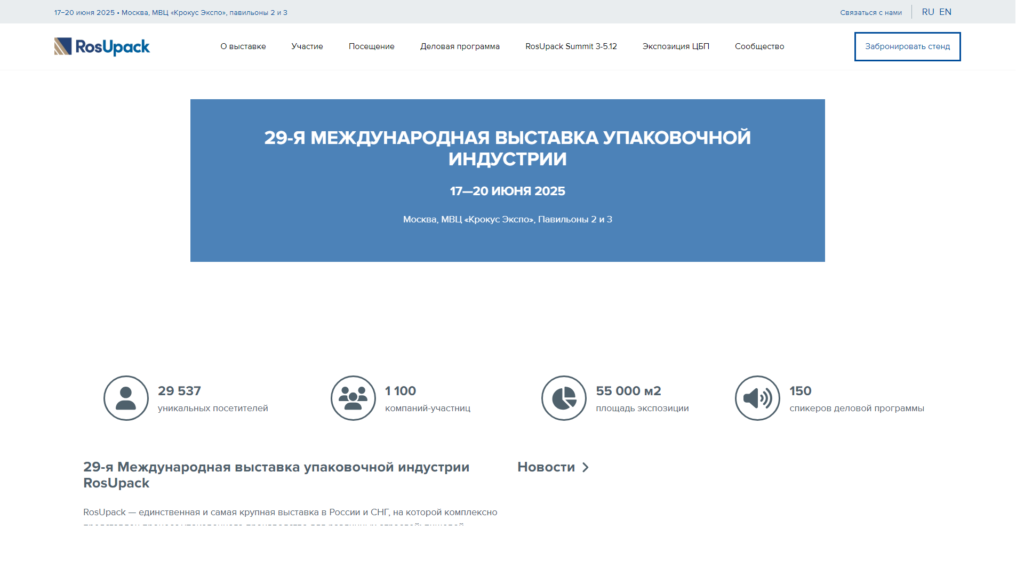This screenshot has width=1024, height=576.
Task: Click the 55 000 м2 figure
Action: point(628,391)
